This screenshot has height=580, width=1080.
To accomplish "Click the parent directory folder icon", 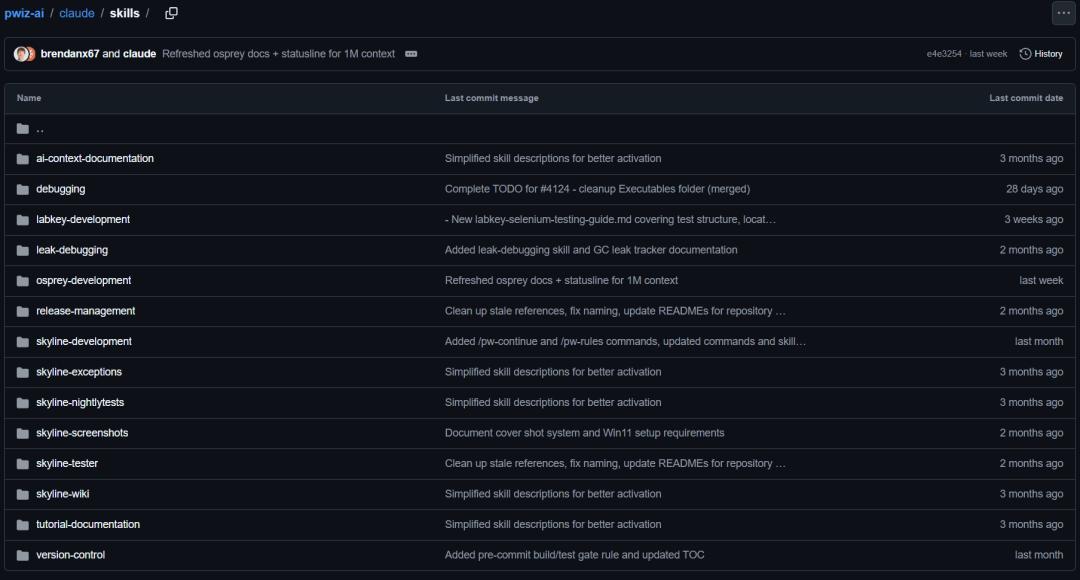I will [x=23, y=129].
